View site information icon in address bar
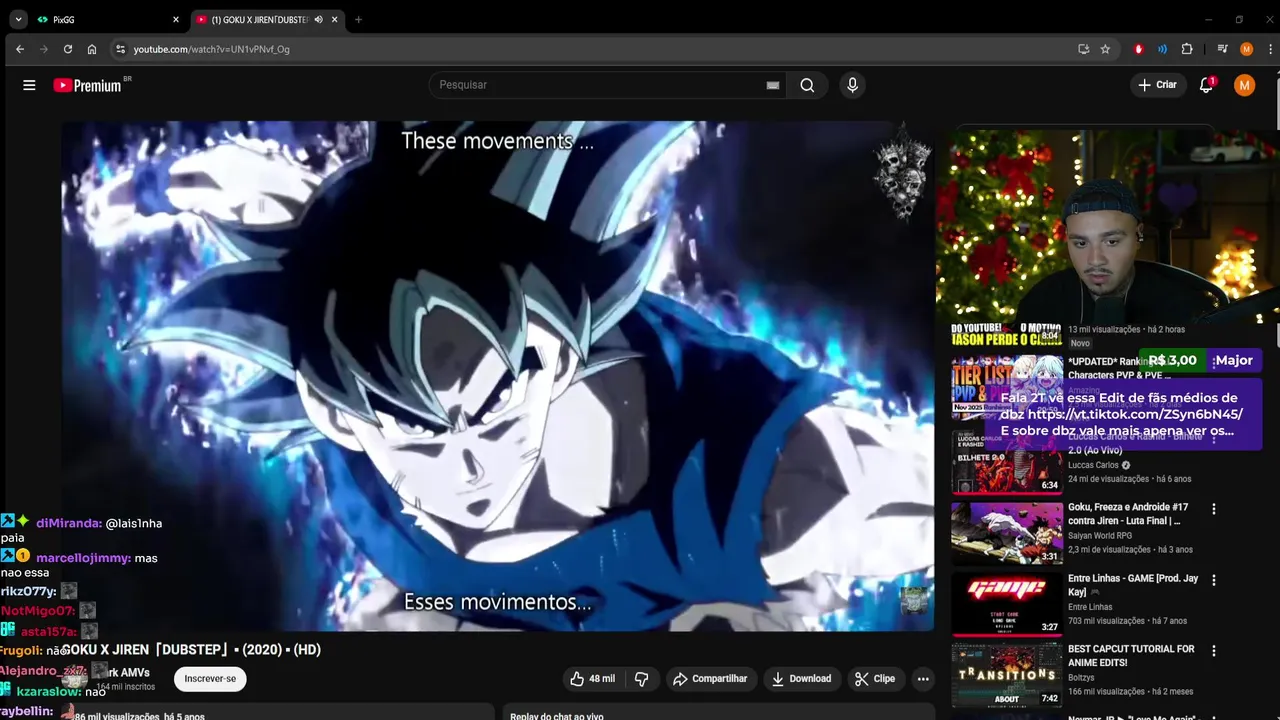 (x=120, y=49)
